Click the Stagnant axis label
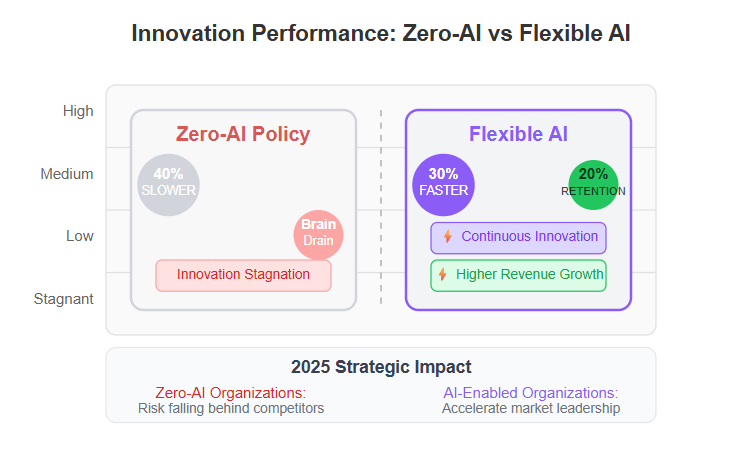 coord(63,299)
